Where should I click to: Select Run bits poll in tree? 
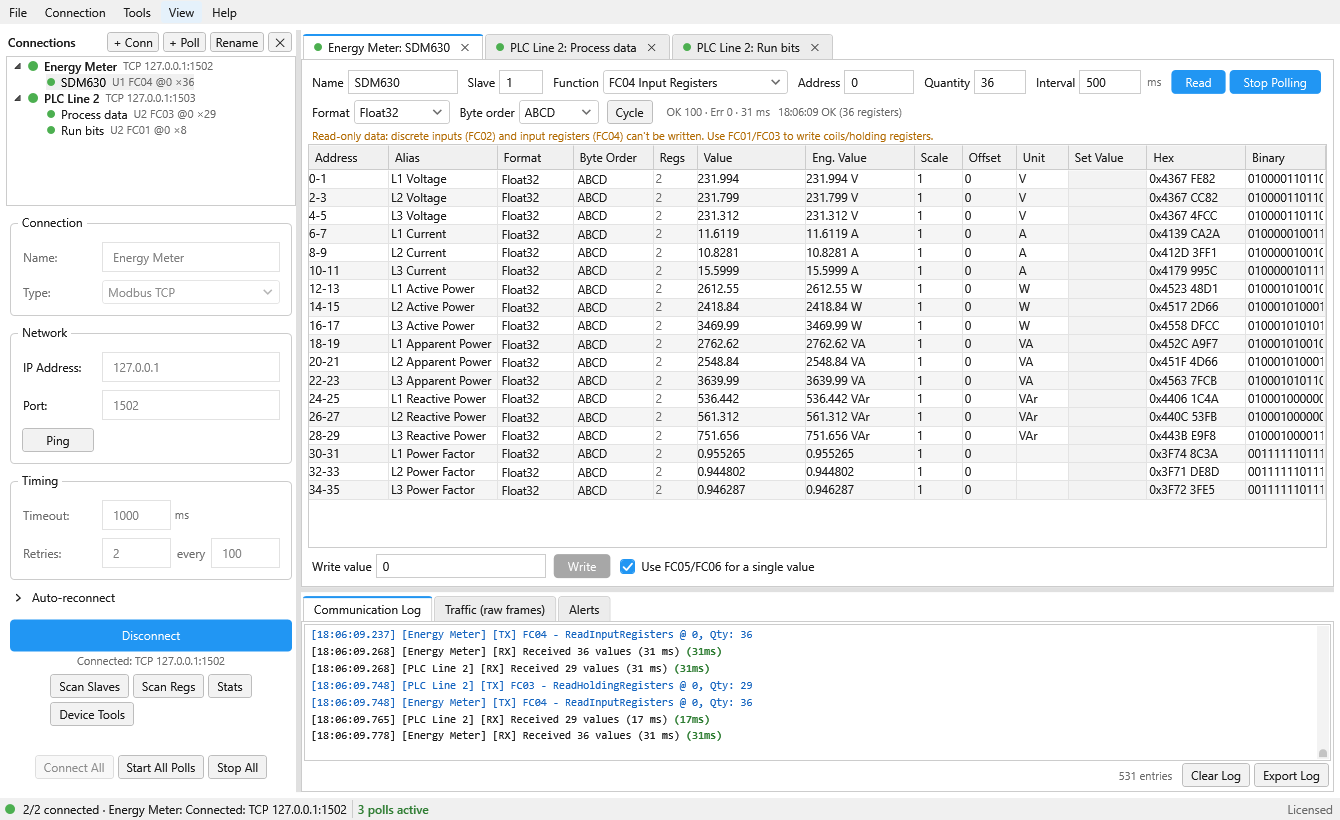[116, 131]
